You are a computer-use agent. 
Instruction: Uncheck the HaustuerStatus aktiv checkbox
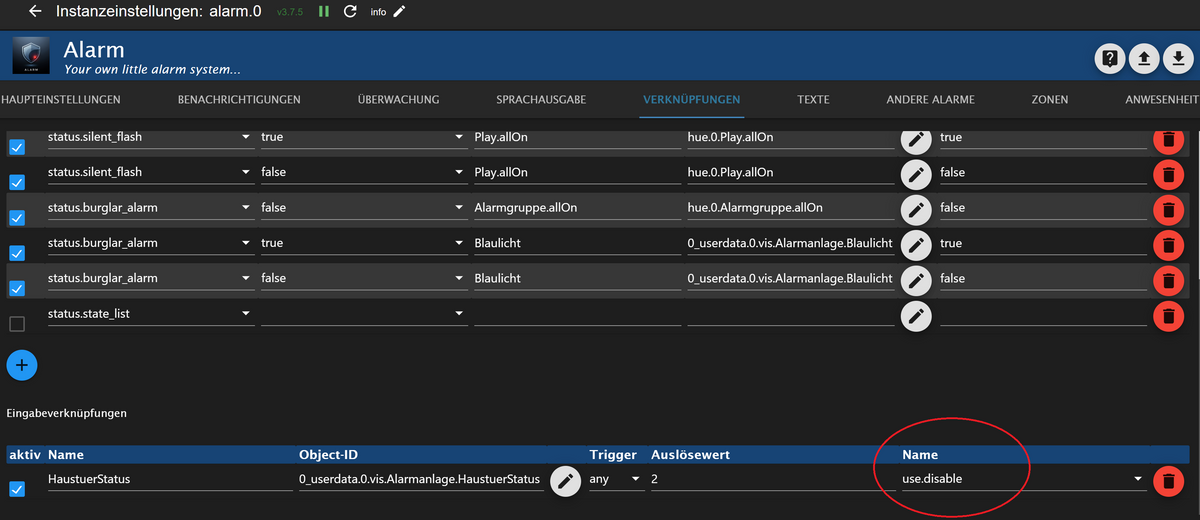(x=17, y=489)
